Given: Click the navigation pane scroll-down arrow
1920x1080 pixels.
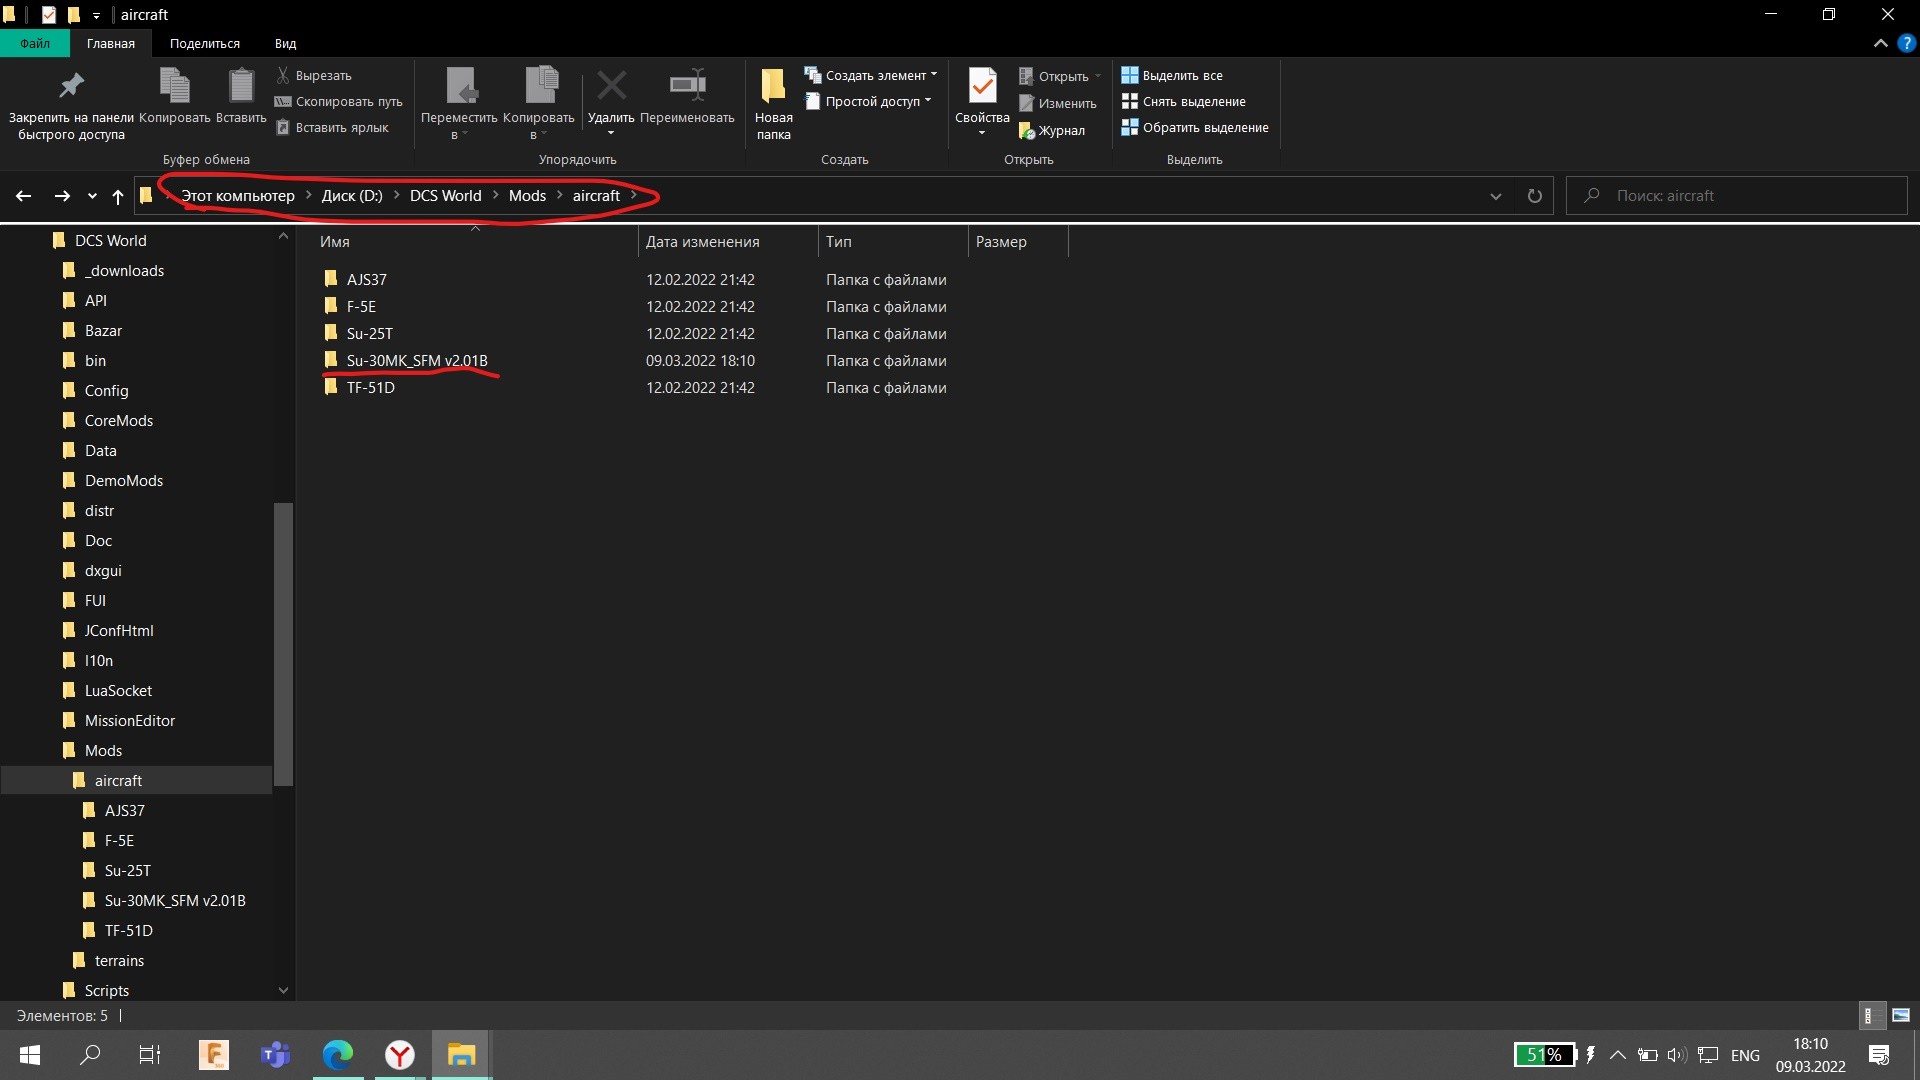Looking at the screenshot, I should 283,990.
